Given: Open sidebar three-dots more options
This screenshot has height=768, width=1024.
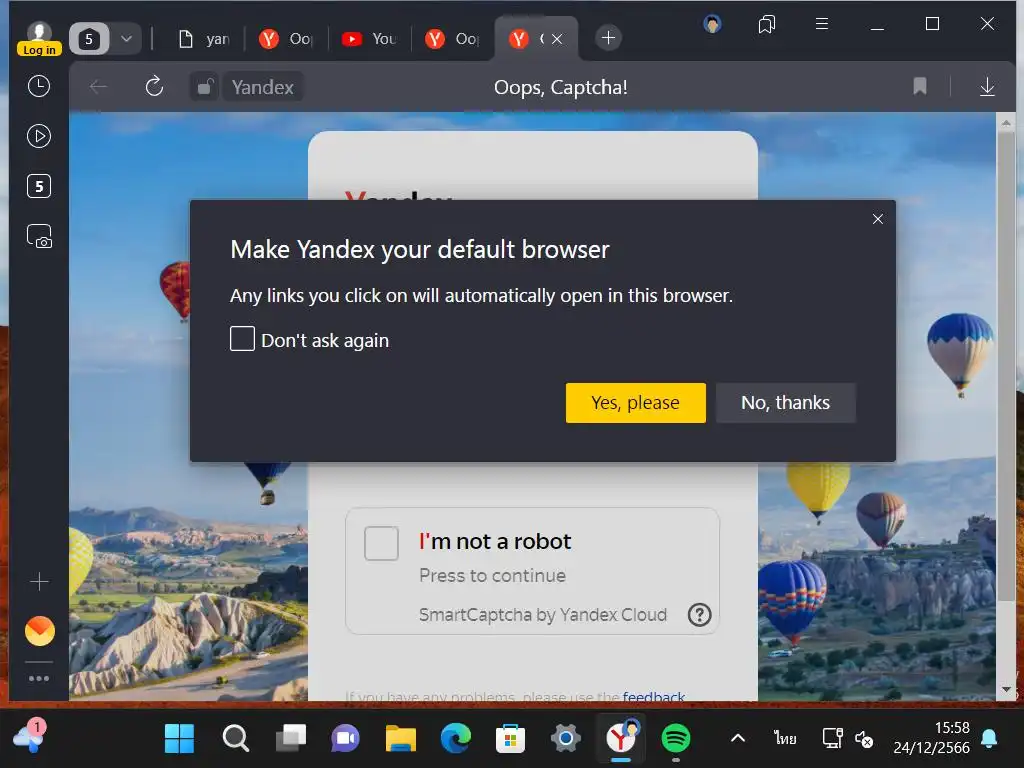Looking at the screenshot, I should pyautogui.click(x=39, y=679).
